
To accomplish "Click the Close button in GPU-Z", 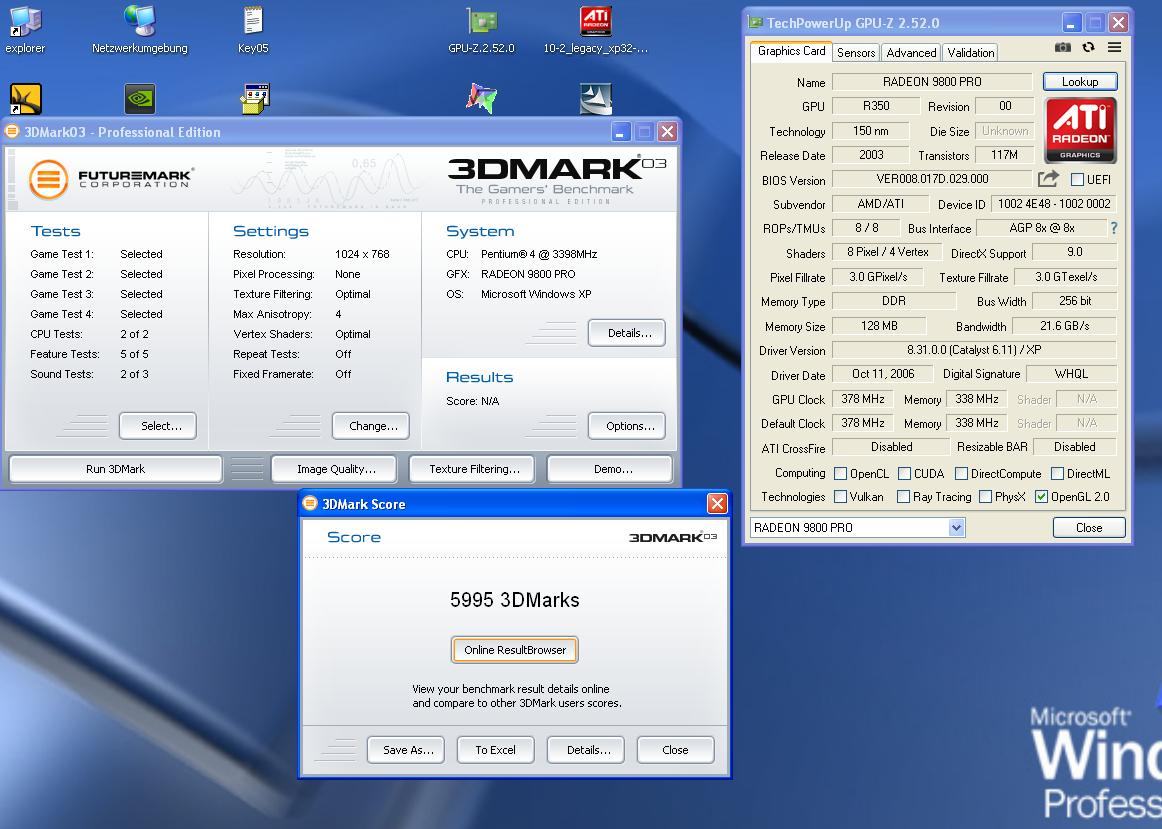I will (1089, 527).
